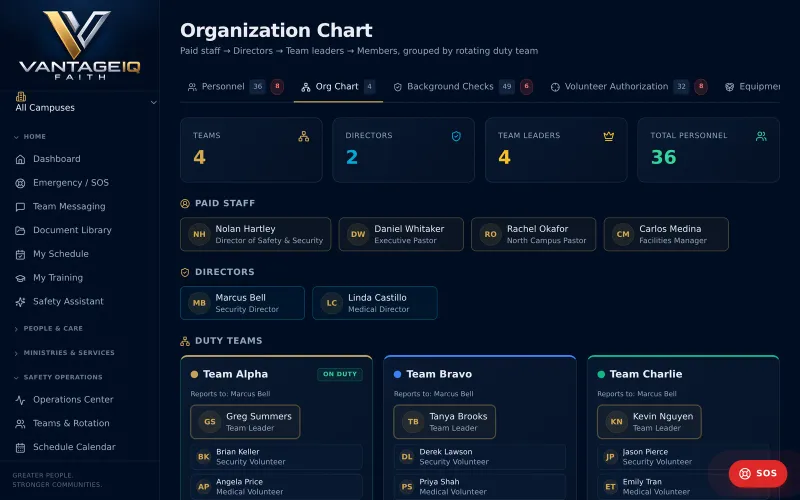The height and width of the screenshot is (500, 800).
Task: Open Marcus Bell director card
Action: click(x=242, y=303)
